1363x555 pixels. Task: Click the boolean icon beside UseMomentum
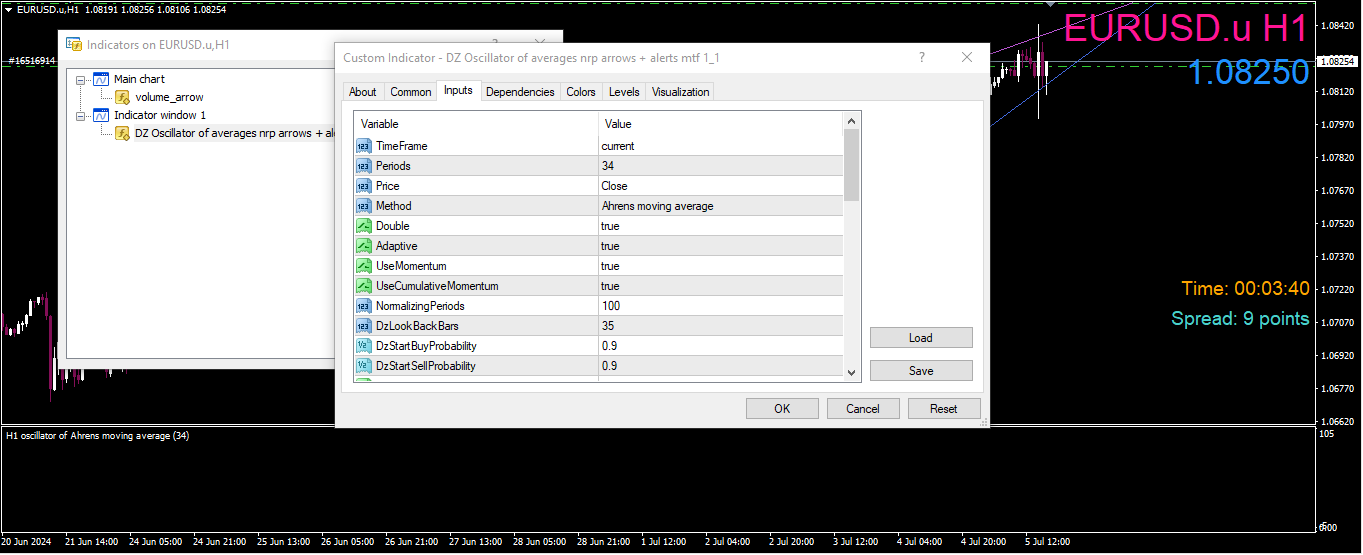pyautogui.click(x=364, y=266)
